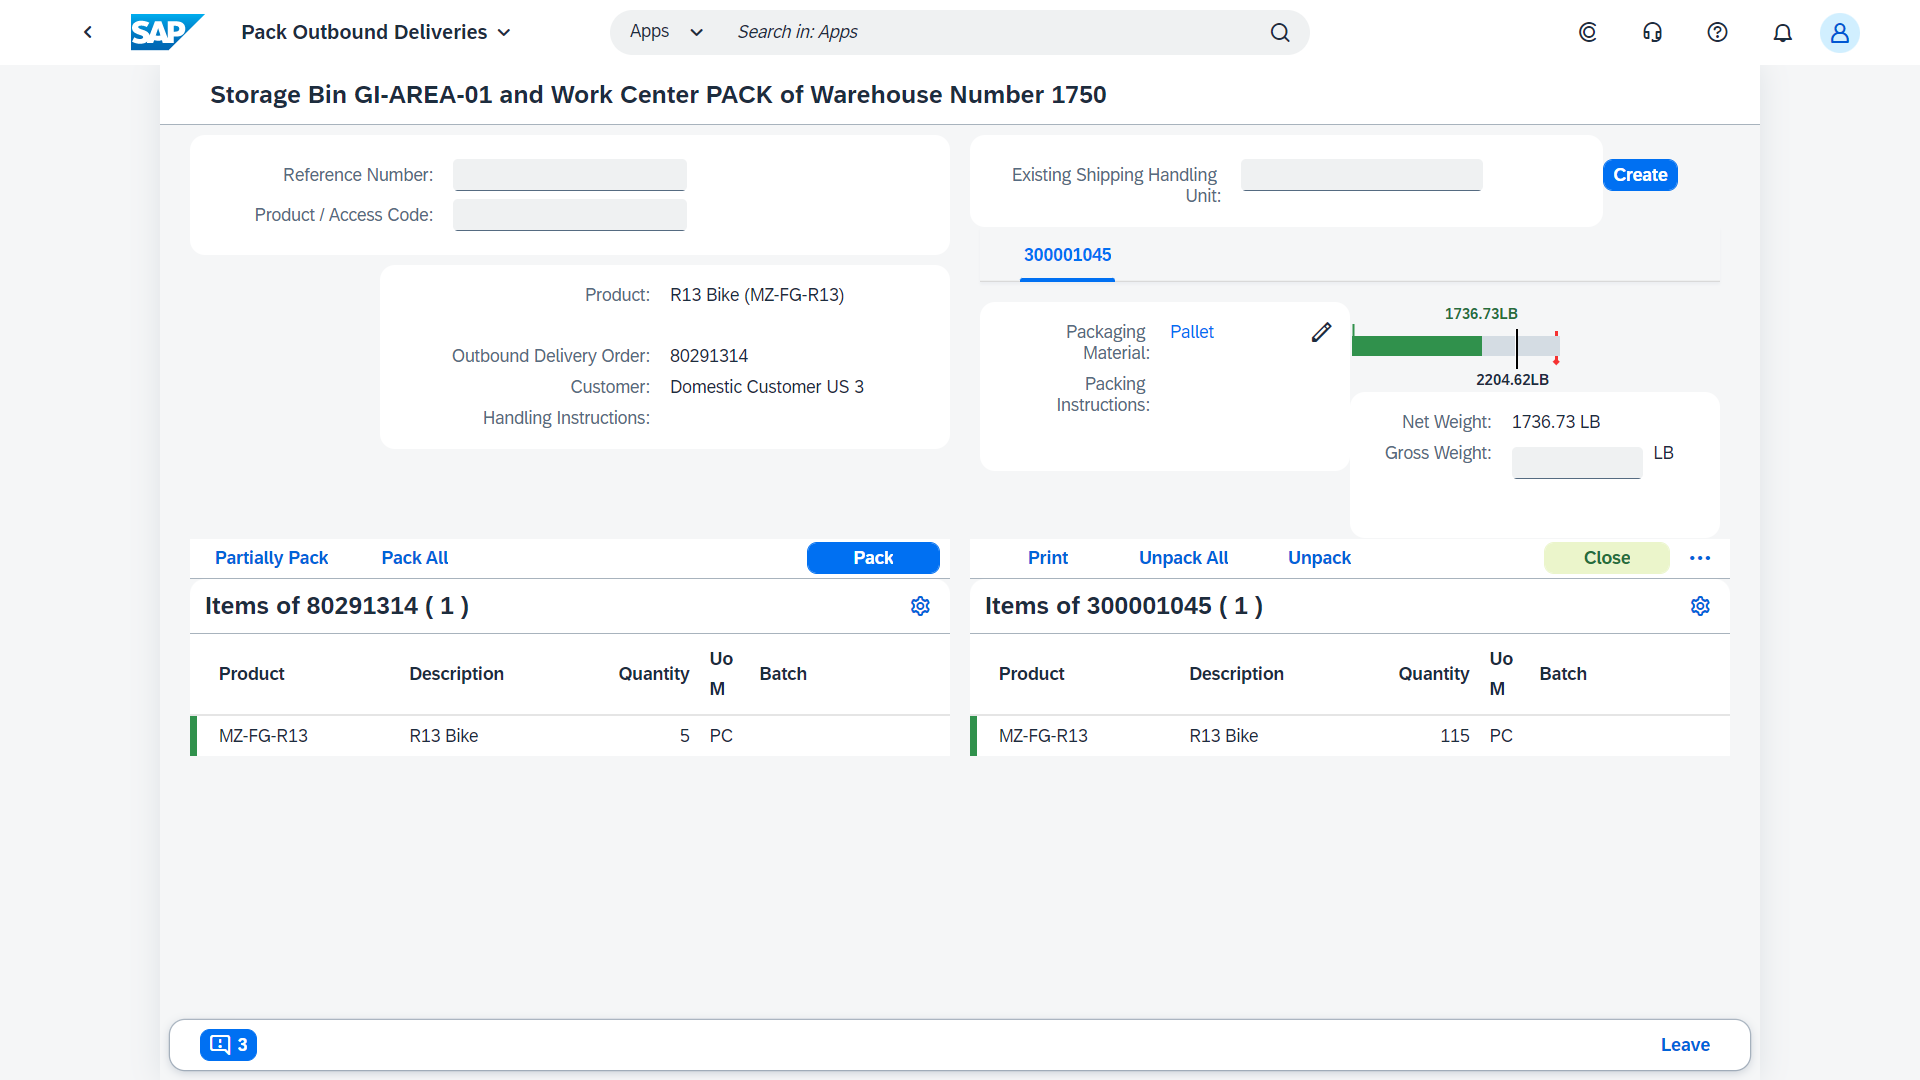The width and height of the screenshot is (1920, 1080).
Task: Click the weight capacity bar chart
Action: point(1455,346)
